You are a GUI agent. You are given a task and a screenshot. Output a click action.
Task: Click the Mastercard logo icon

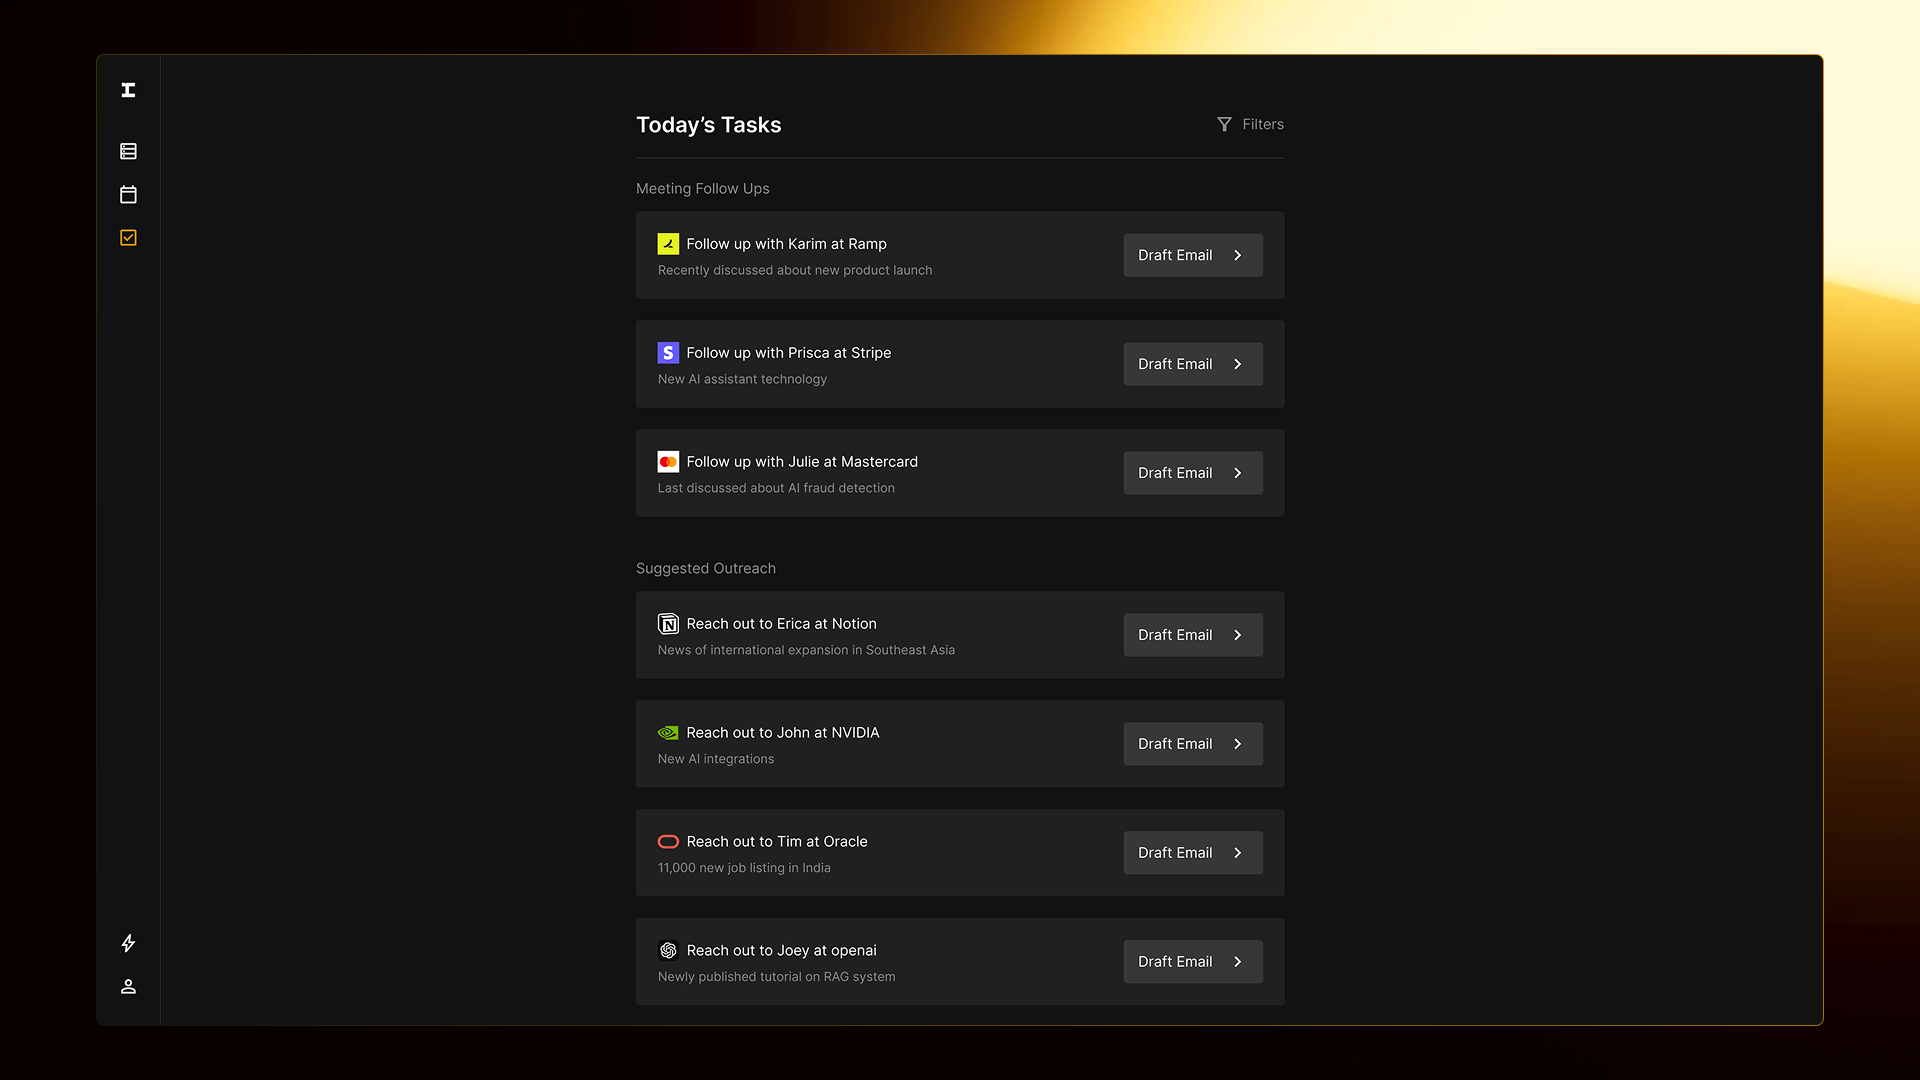click(668, 462)
